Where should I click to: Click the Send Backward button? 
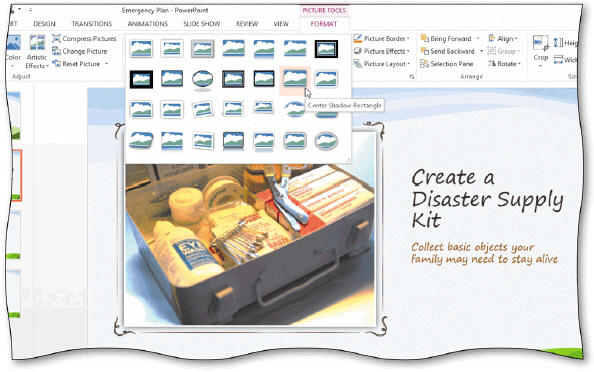pyautogui.click(x=448, y=51)
